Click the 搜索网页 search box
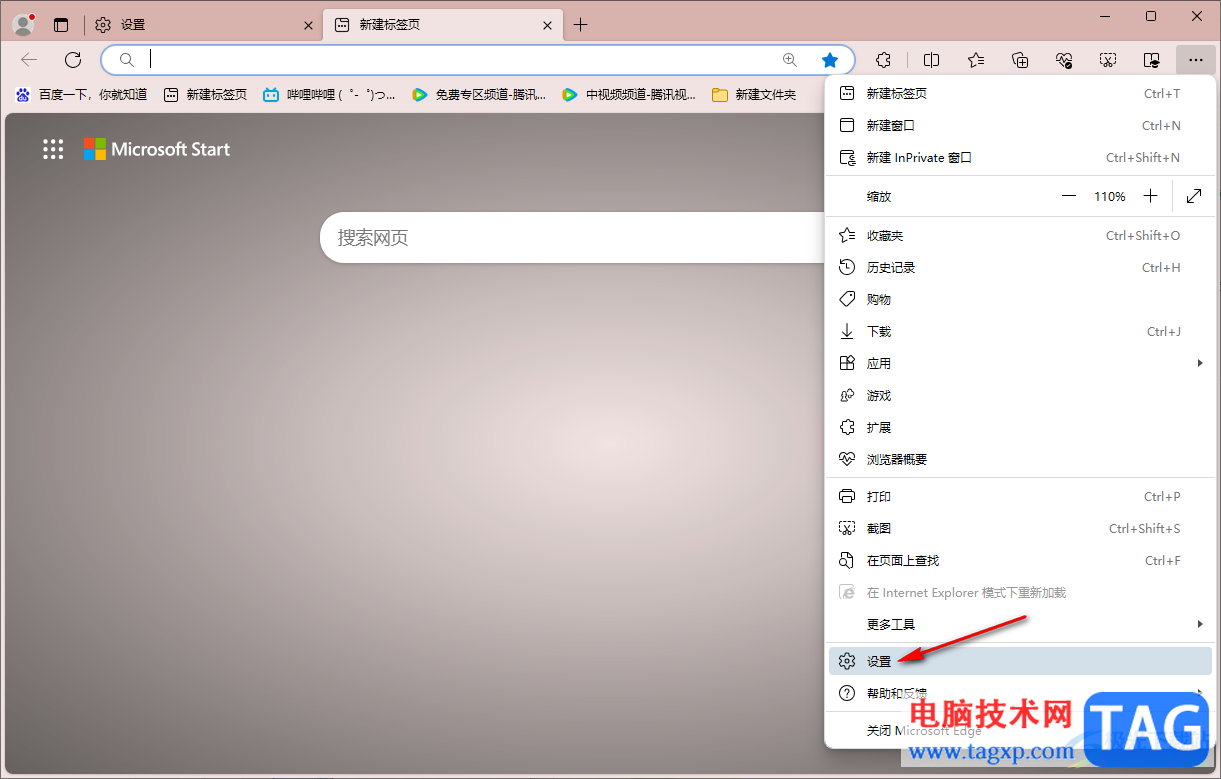Image resolution: width=1221 pixels, height=779 pixels. [572, 238]
